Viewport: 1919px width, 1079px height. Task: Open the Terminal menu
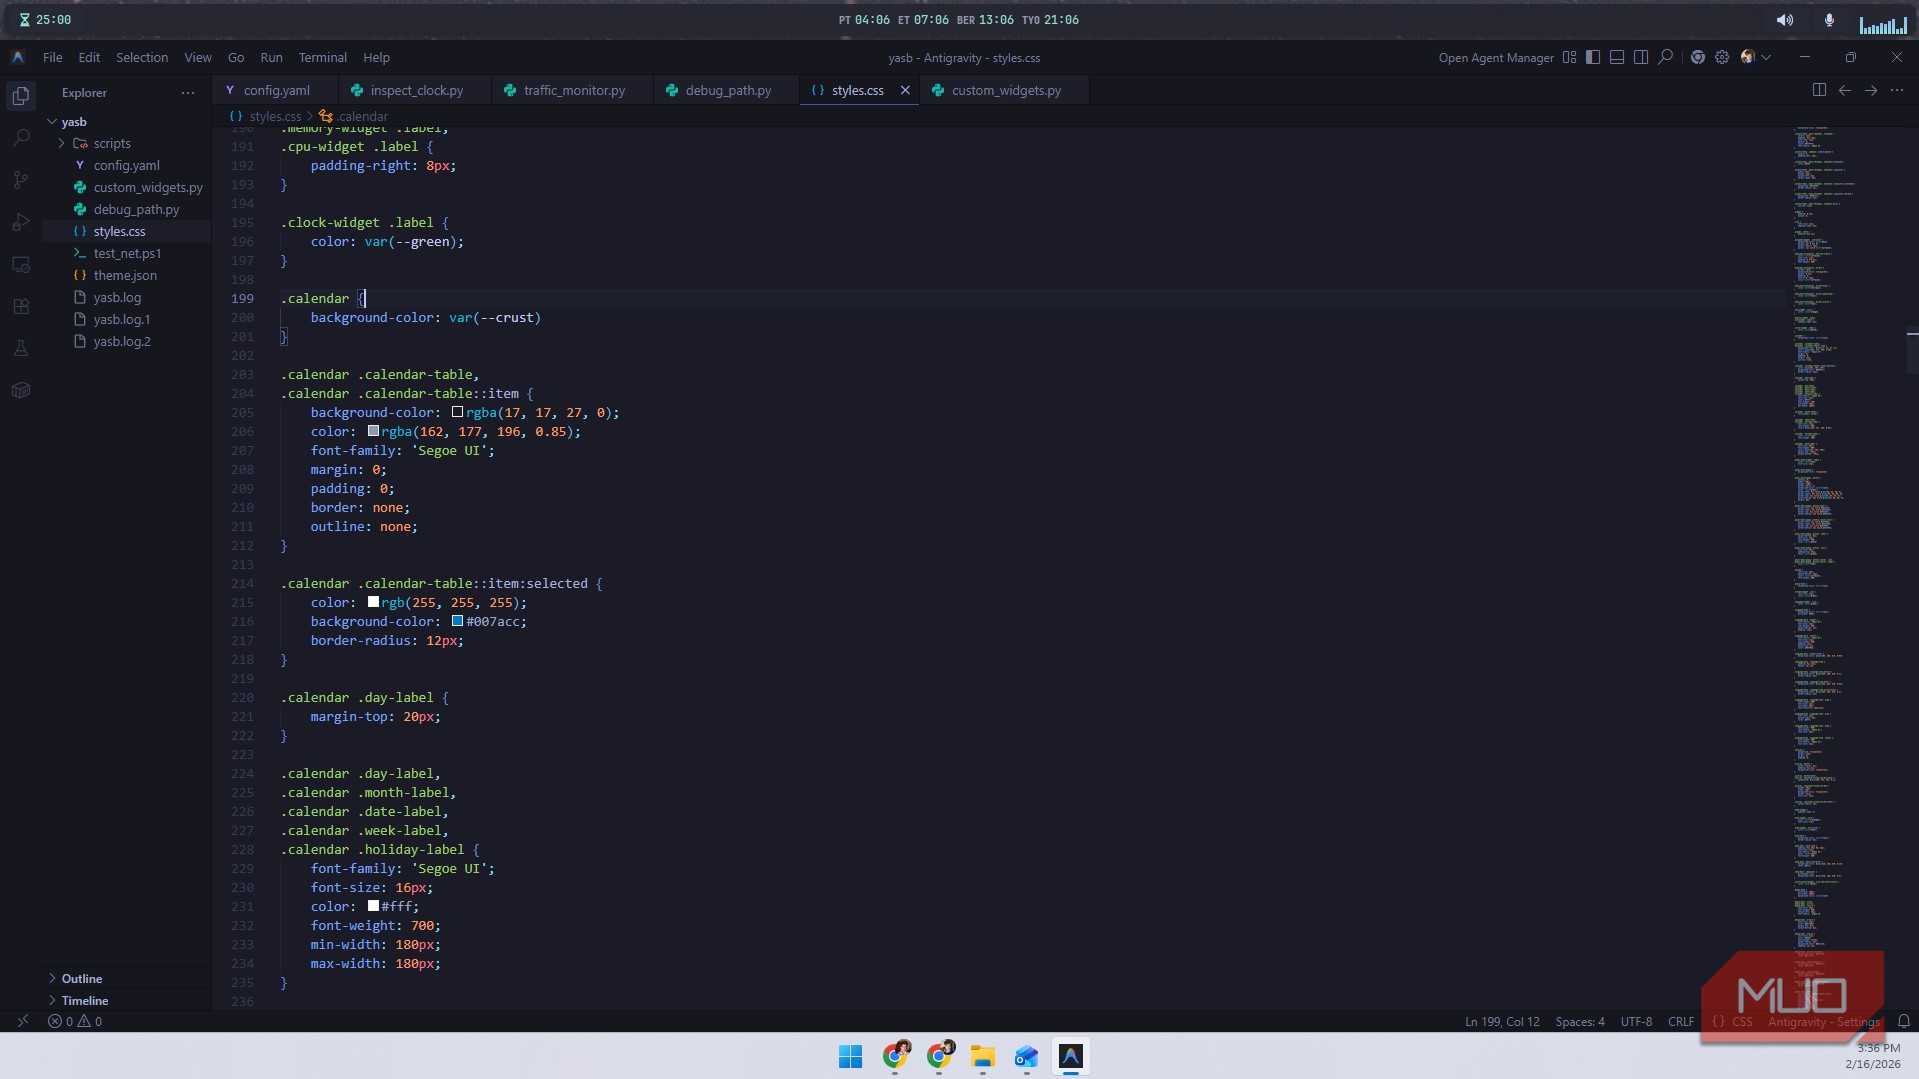[322, 57]
